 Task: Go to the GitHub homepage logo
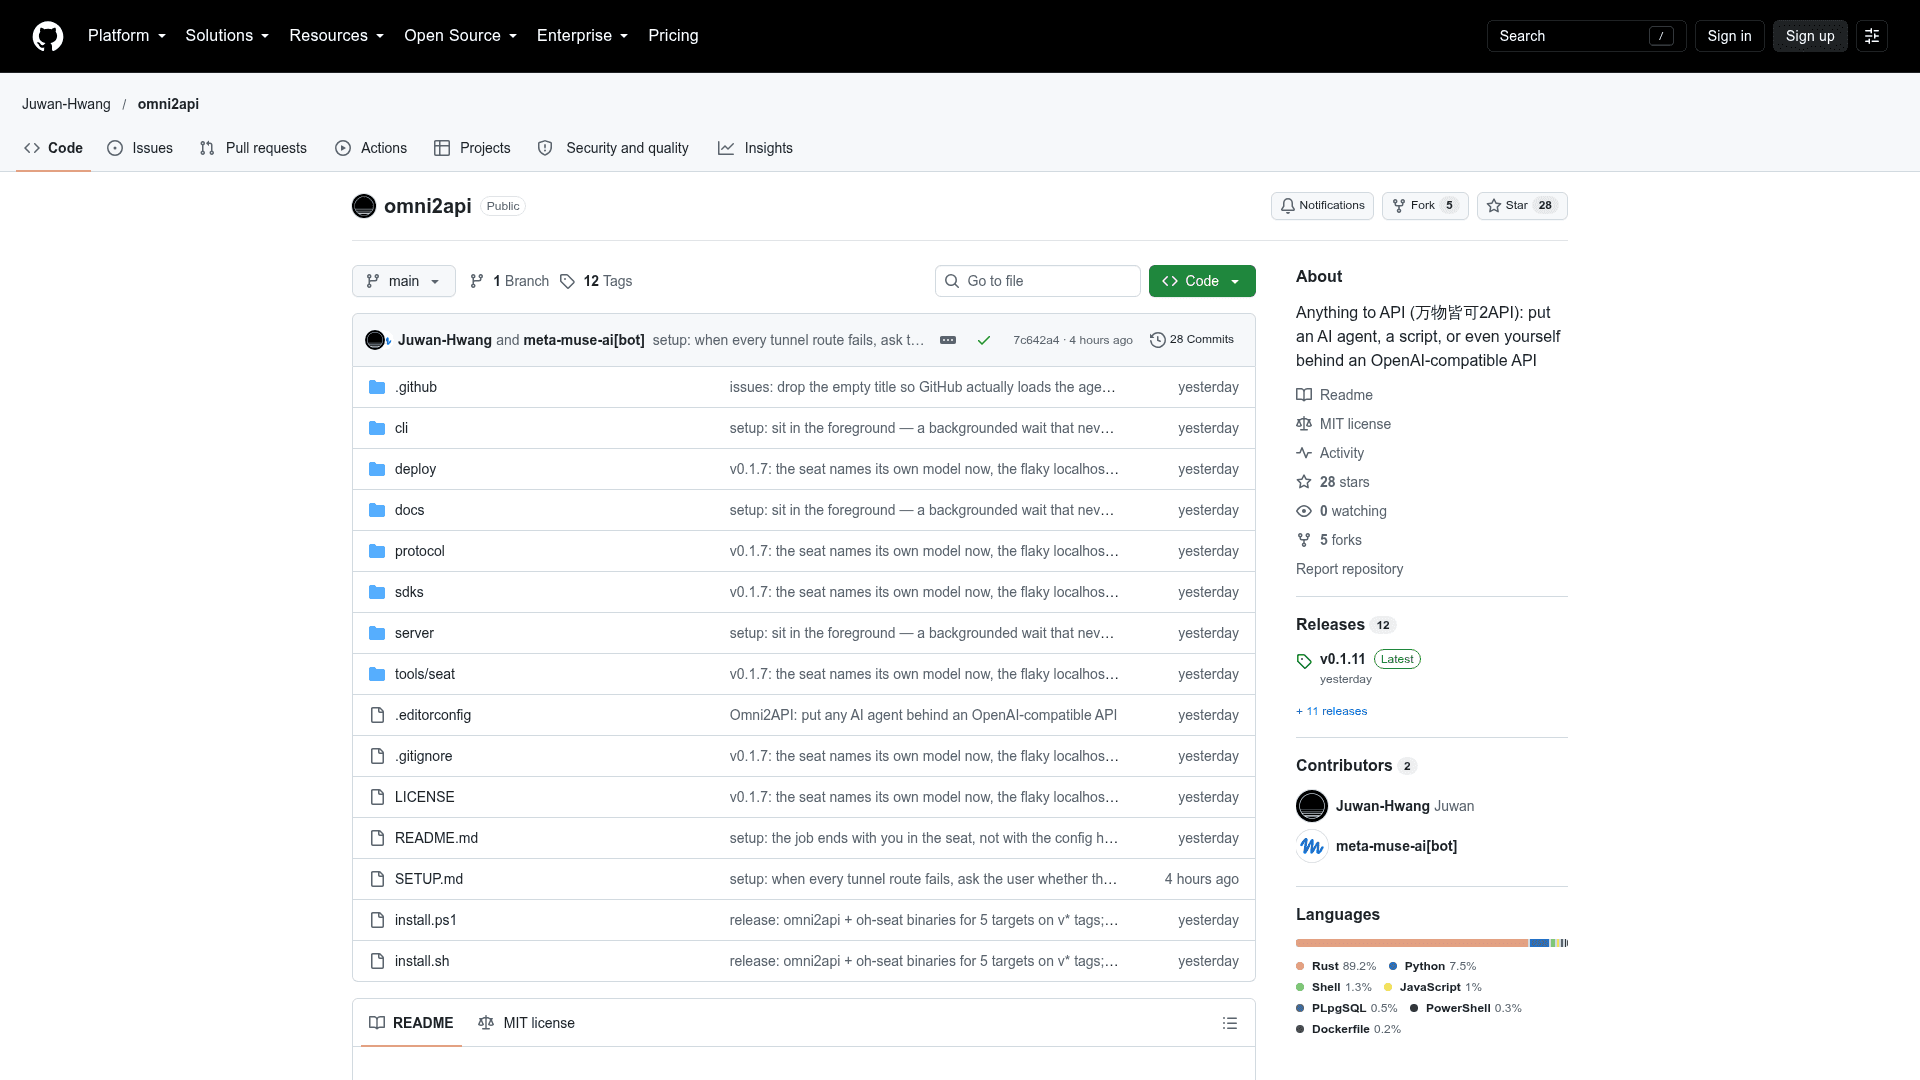coord(48,36)
